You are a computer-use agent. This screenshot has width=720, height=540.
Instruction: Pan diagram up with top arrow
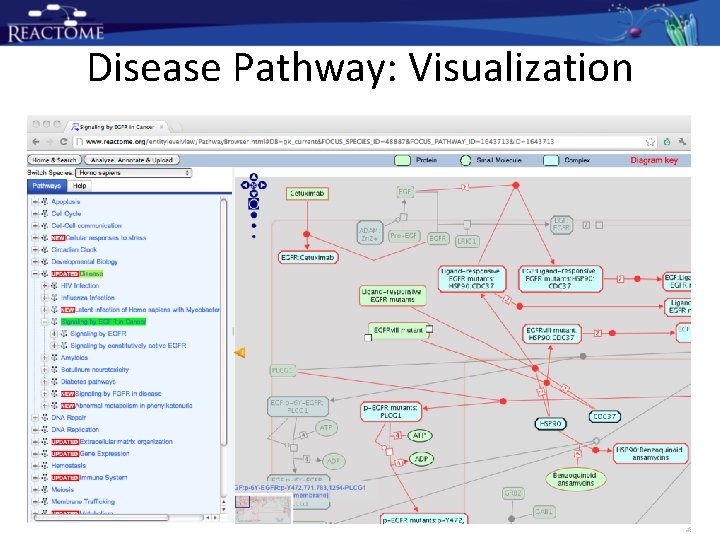point(253,177)
